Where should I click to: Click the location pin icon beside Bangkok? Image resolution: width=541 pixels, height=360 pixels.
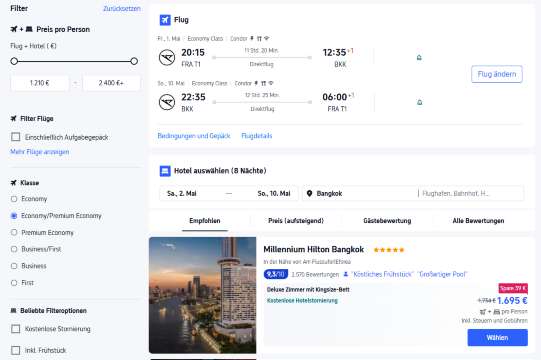[x=309, y=194]
